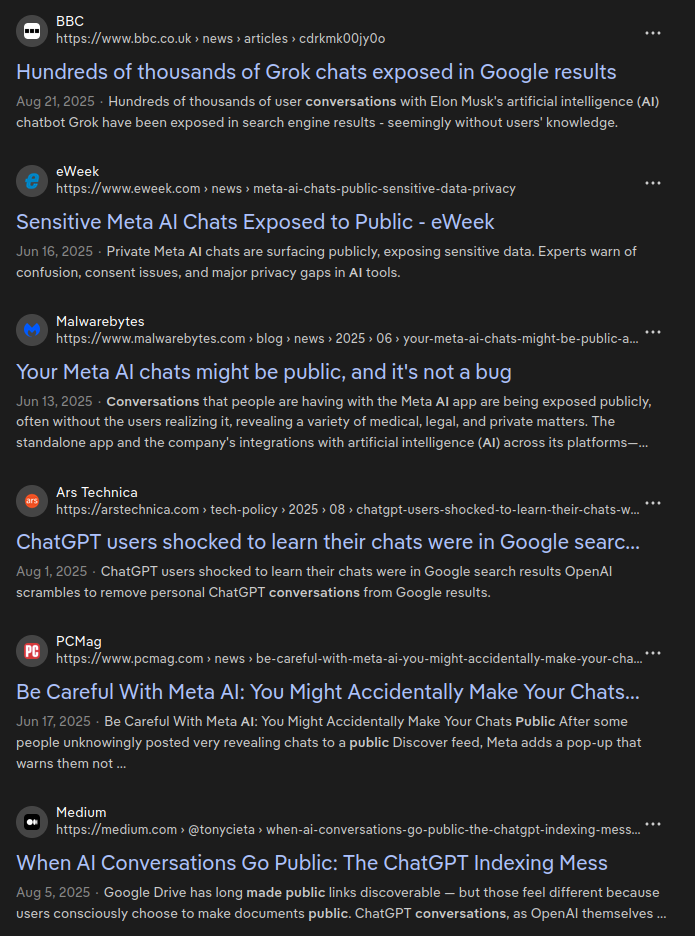Viewport: 695px width, 936px height.
Task: Open the three-dot menu for Ars Technica result
Action: pos(653,503)
